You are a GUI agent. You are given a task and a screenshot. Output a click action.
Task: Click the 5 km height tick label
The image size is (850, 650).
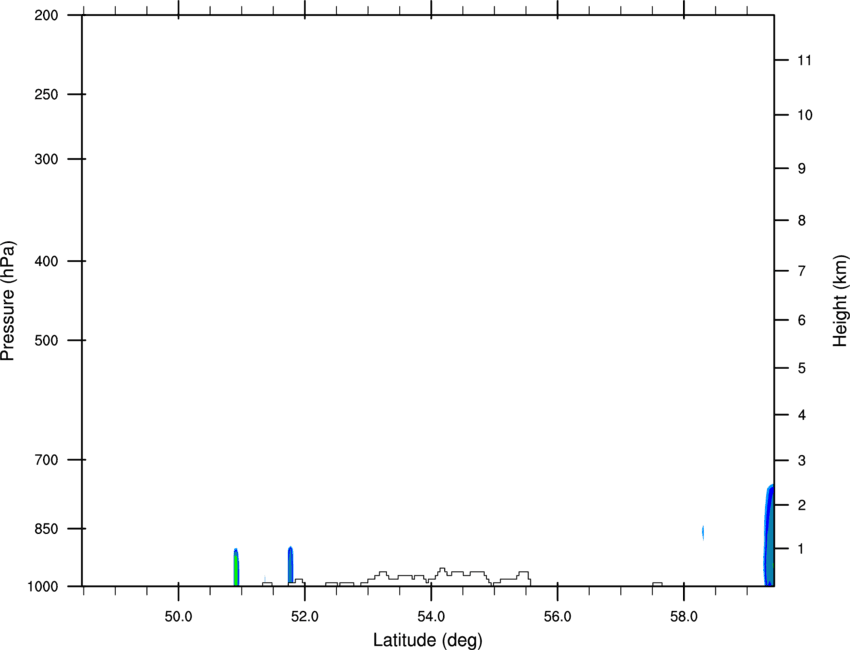[802, 368]
